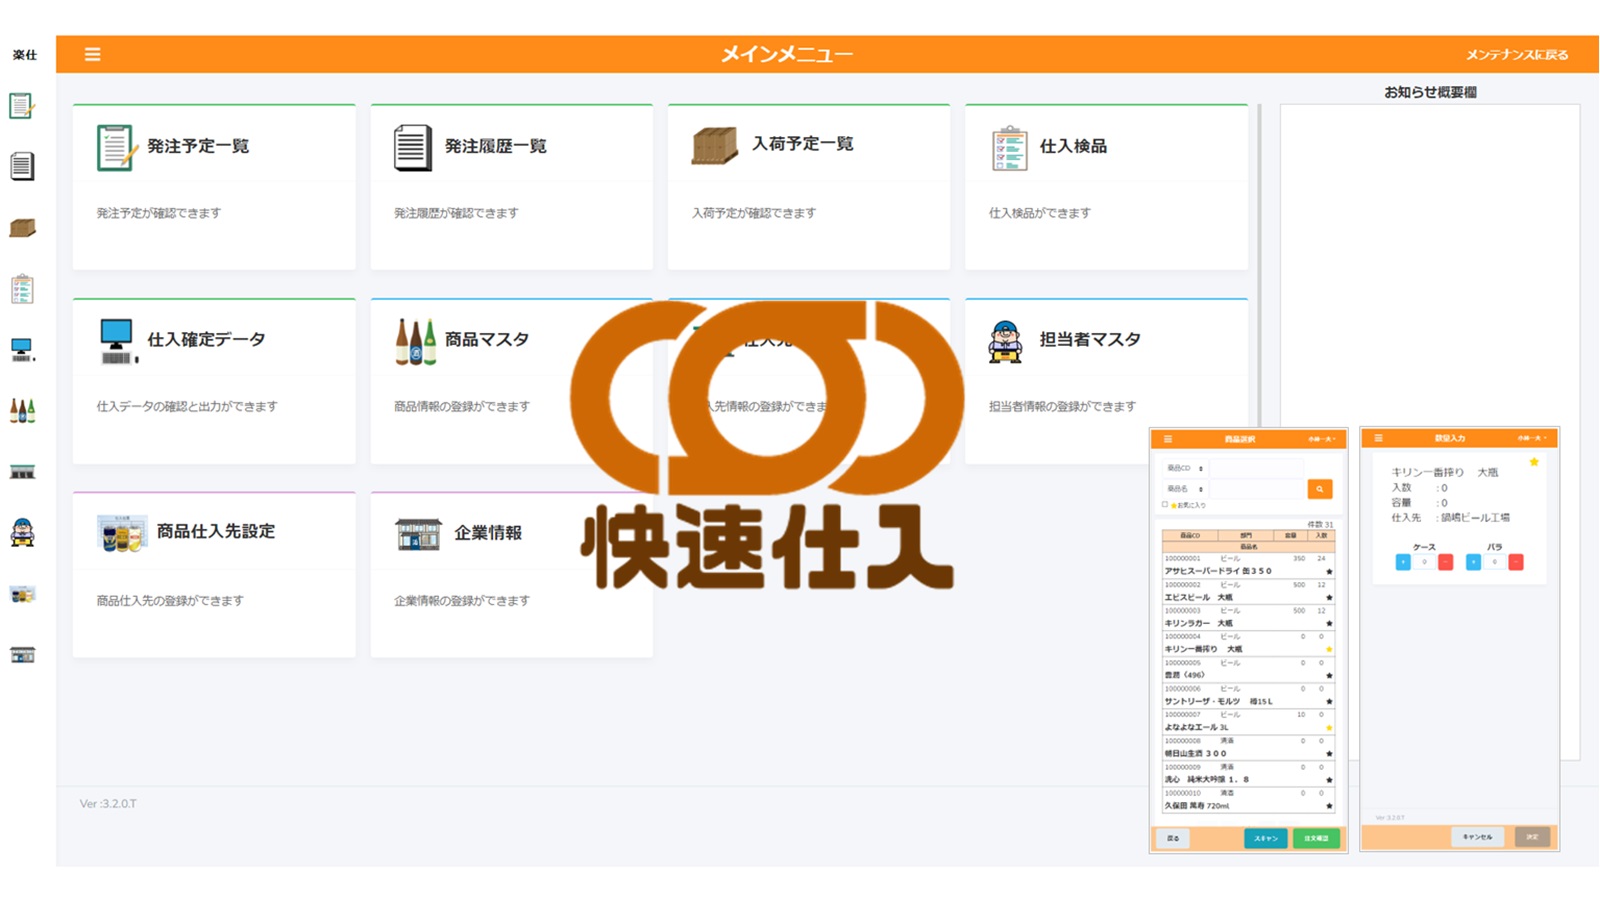Open 仕入検品 clipboard icon in sidebar
Screen dimensions: 1600x900
point(22,289)
